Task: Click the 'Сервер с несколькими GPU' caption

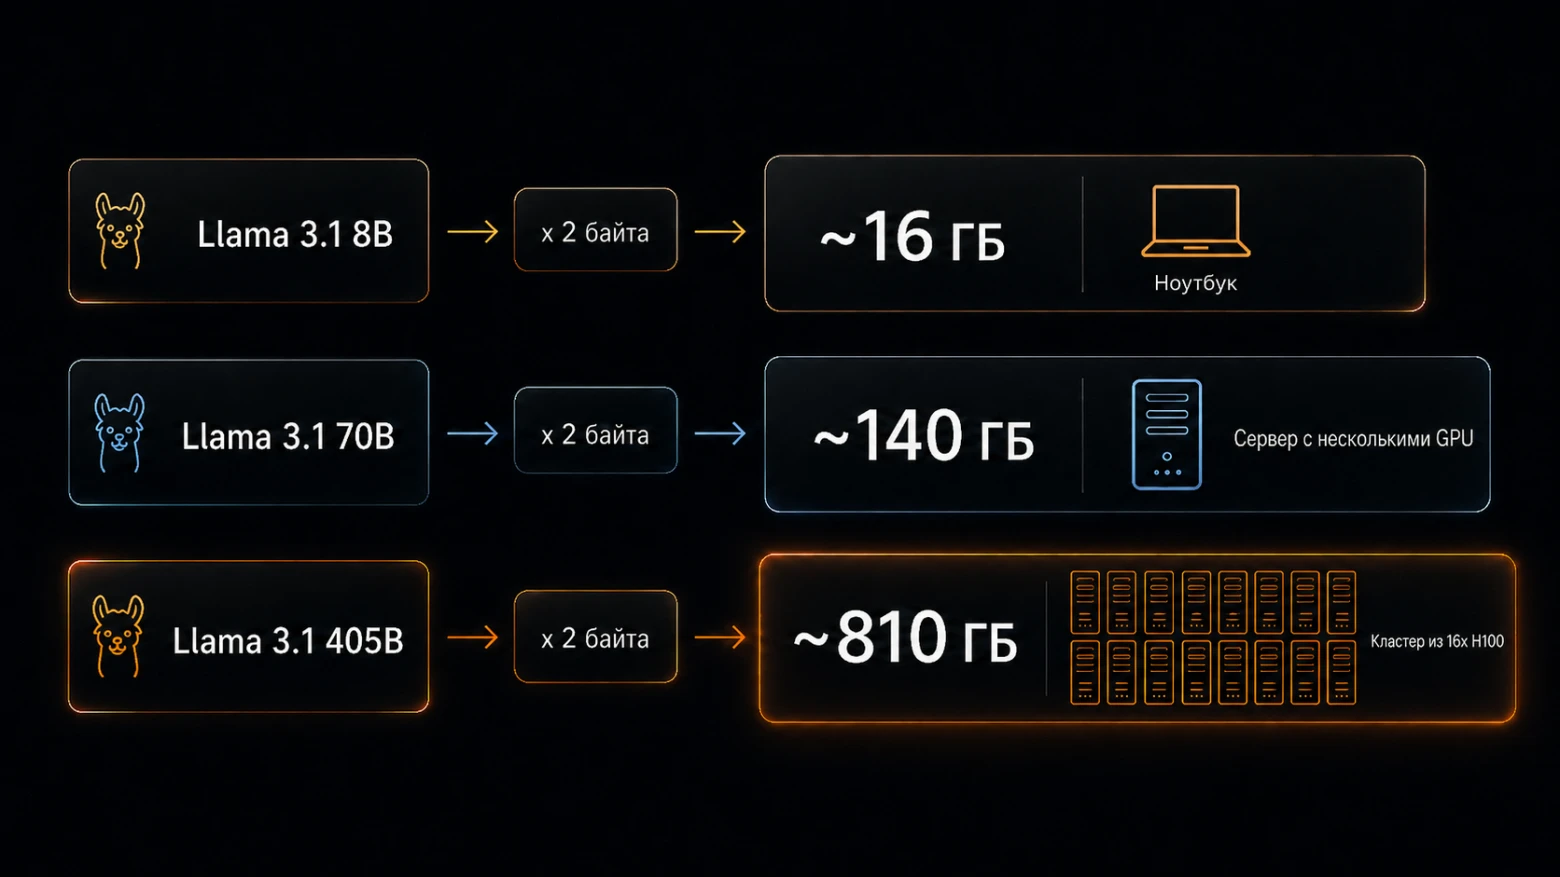Action: 1353,438
